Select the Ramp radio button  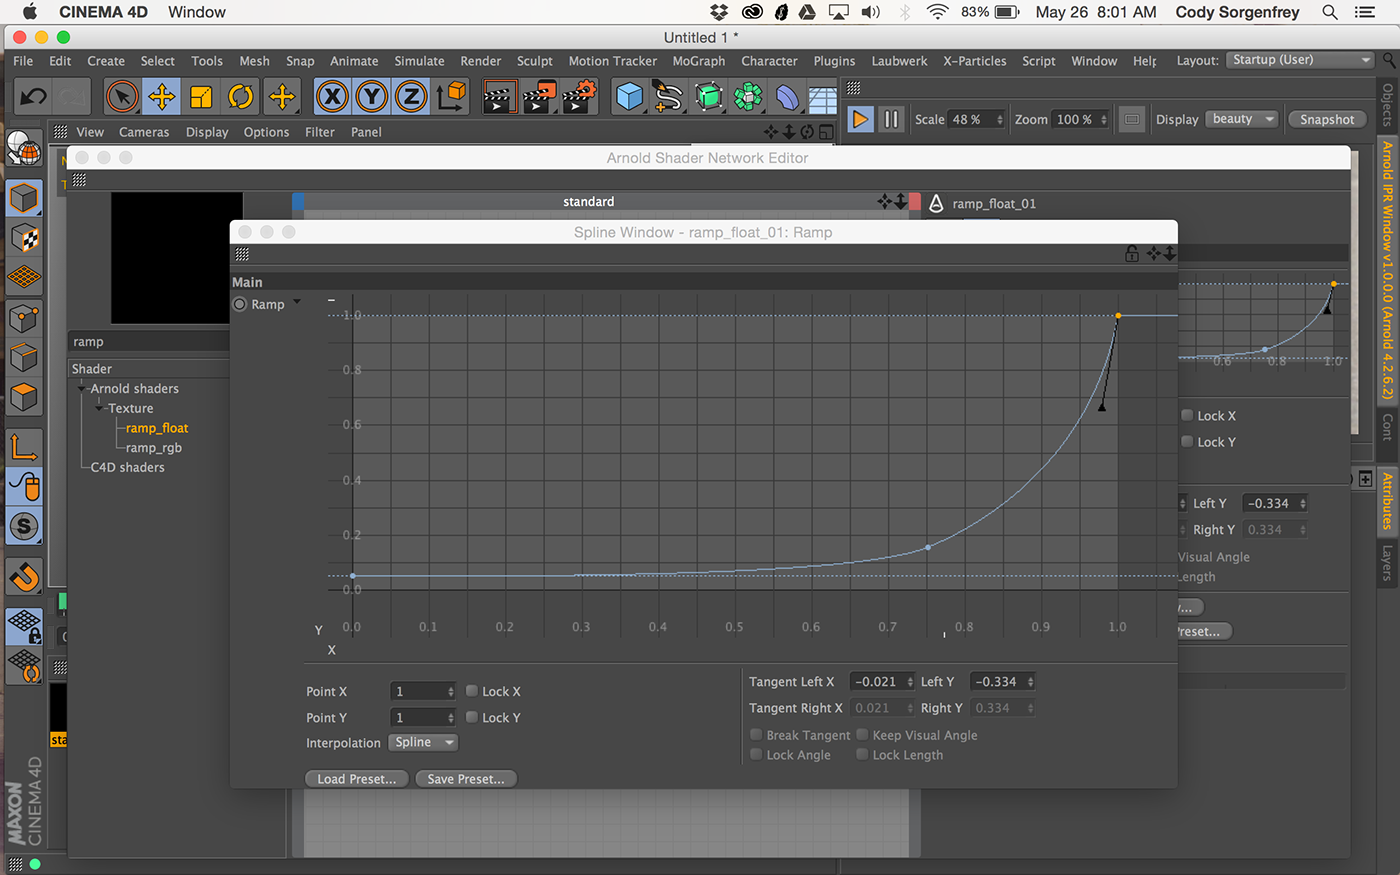pos(240,304)
